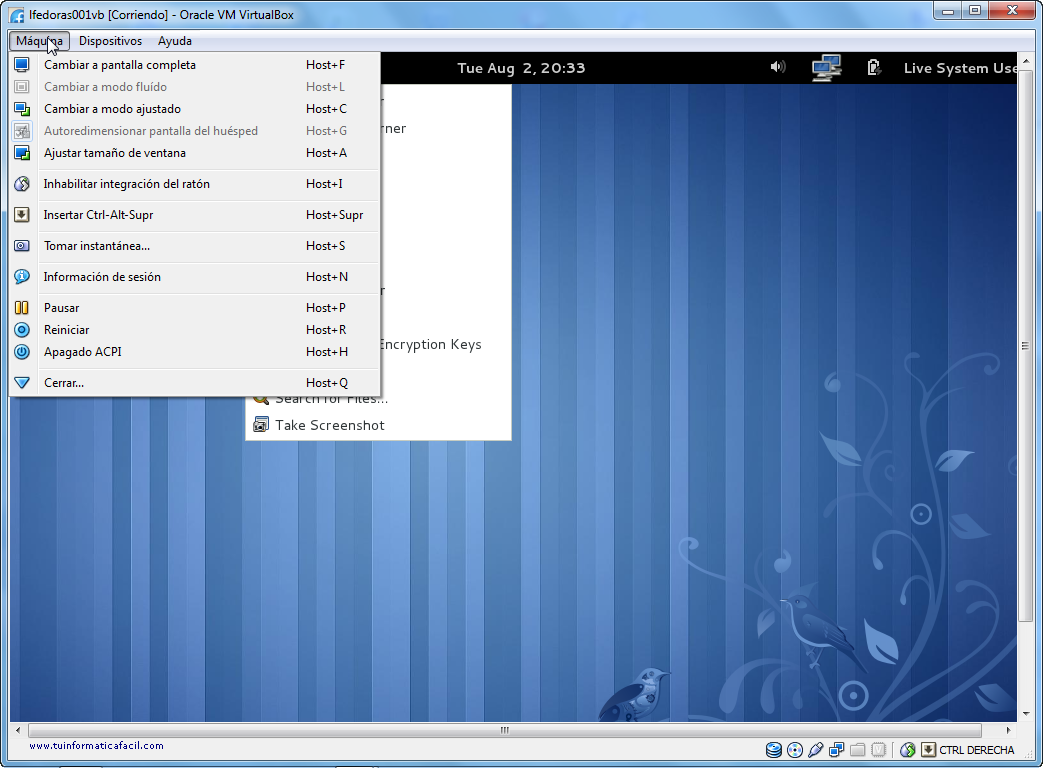
Task: Click the Fedora volume speaker icon
Action: click(778, 67)
